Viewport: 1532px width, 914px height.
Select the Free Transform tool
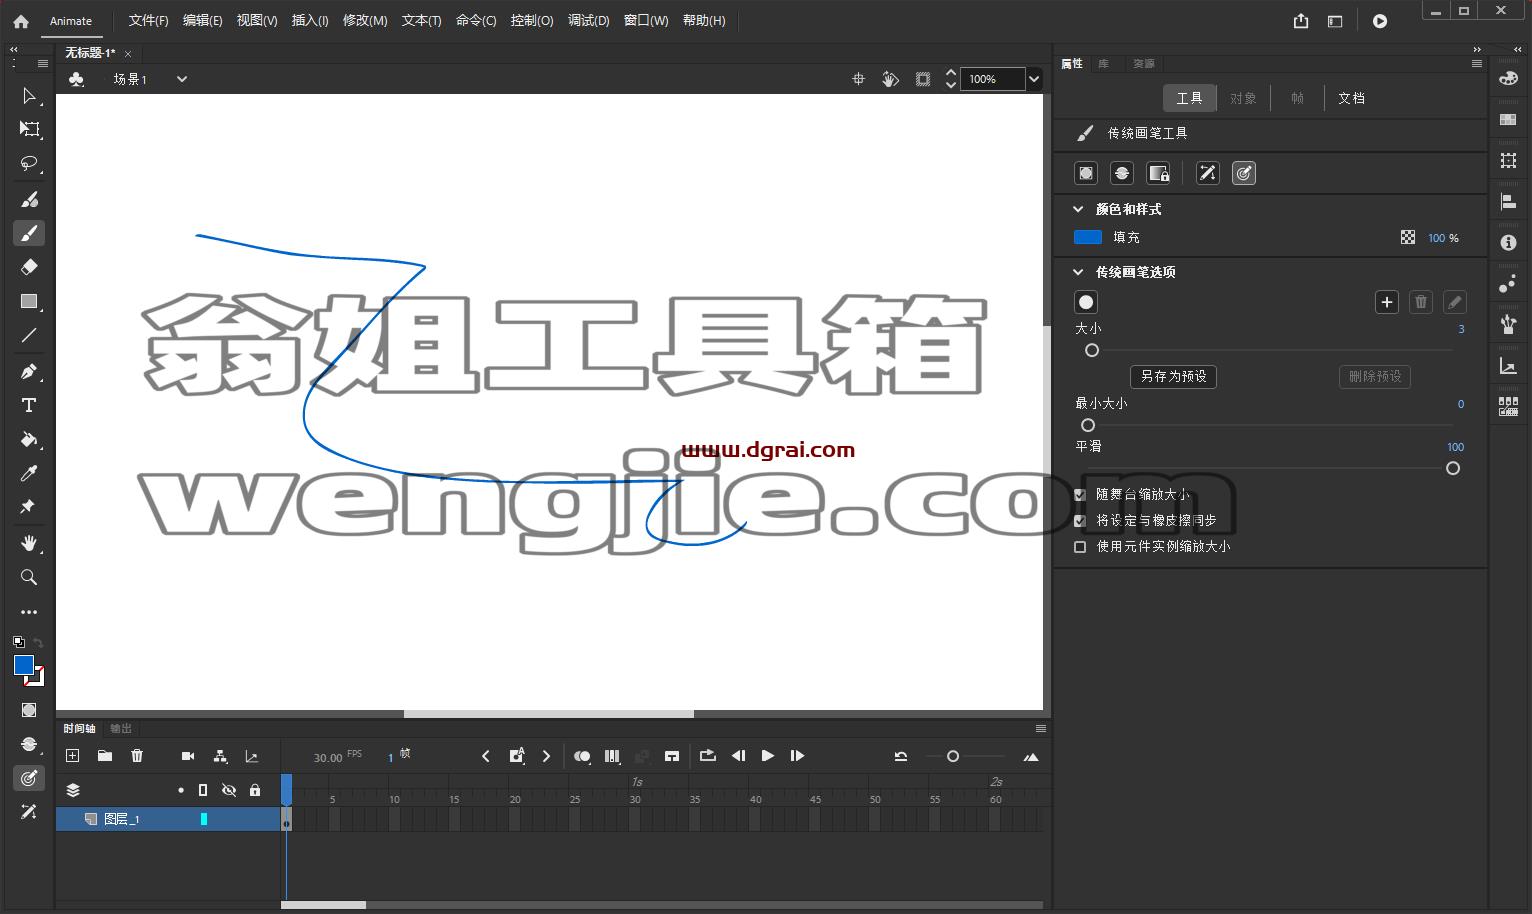pyautogui.click(x=29, y=130)
